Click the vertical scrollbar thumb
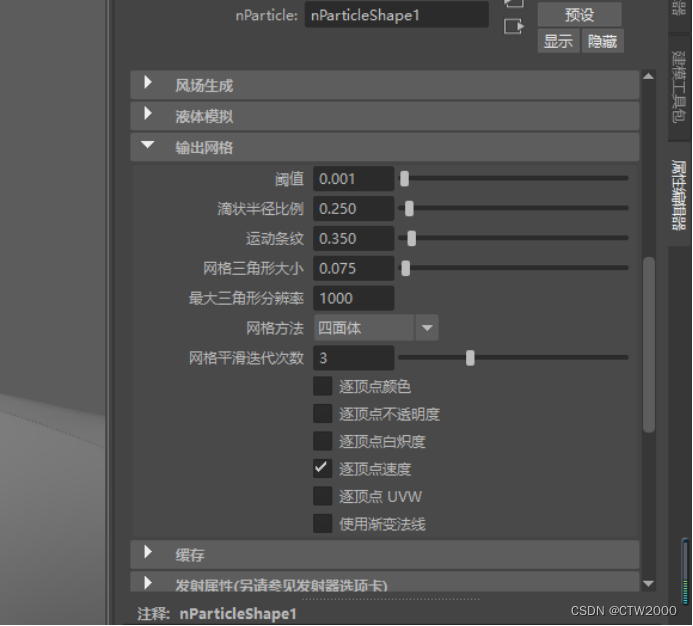This screenshot has width=693, height=626. pos(649,344)
